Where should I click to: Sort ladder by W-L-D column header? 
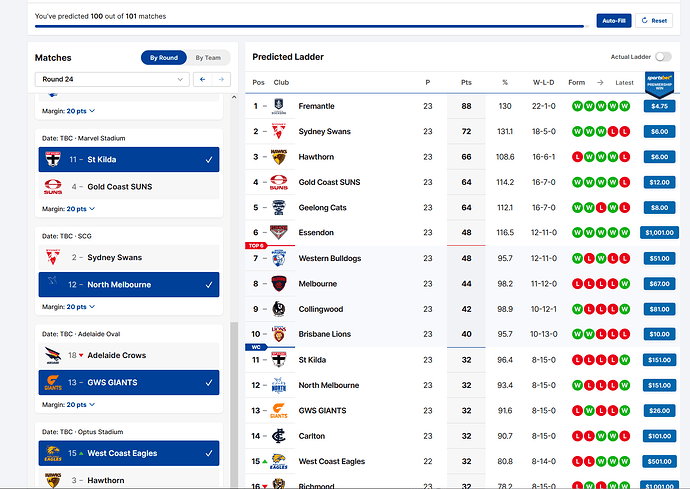543,82
